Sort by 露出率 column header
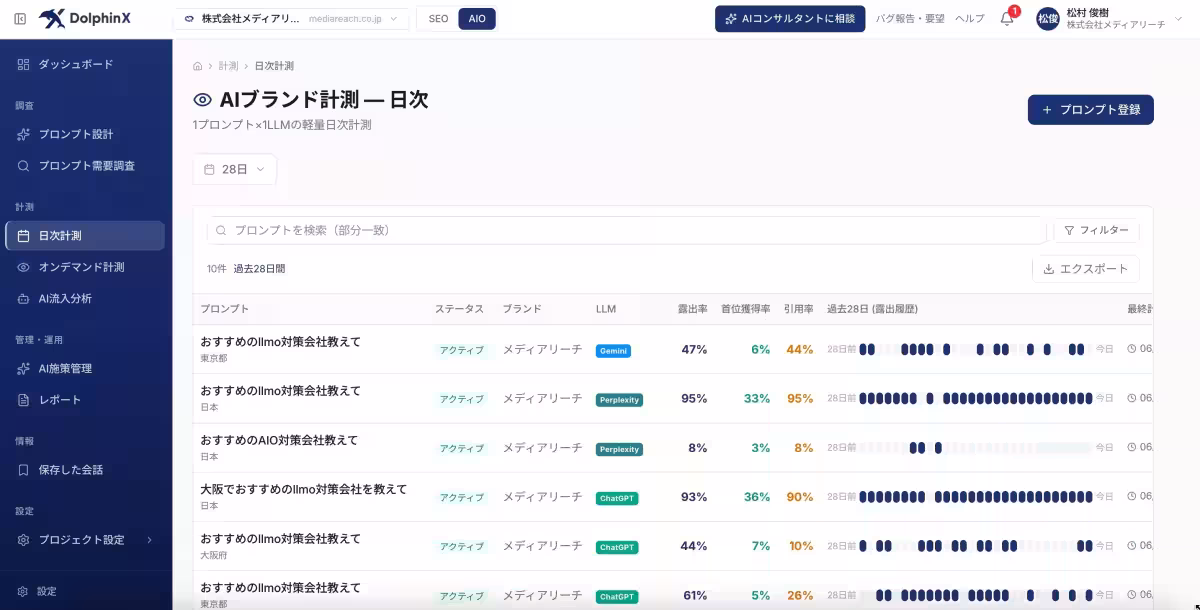The height and width of the screenshot is (610, 1200). click(692, 309)
